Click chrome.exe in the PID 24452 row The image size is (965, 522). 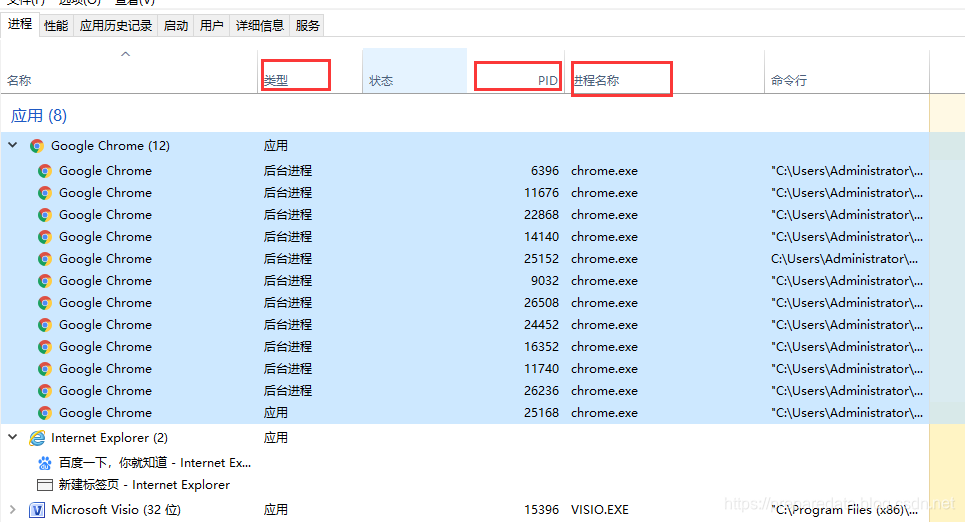click(604, 325)
